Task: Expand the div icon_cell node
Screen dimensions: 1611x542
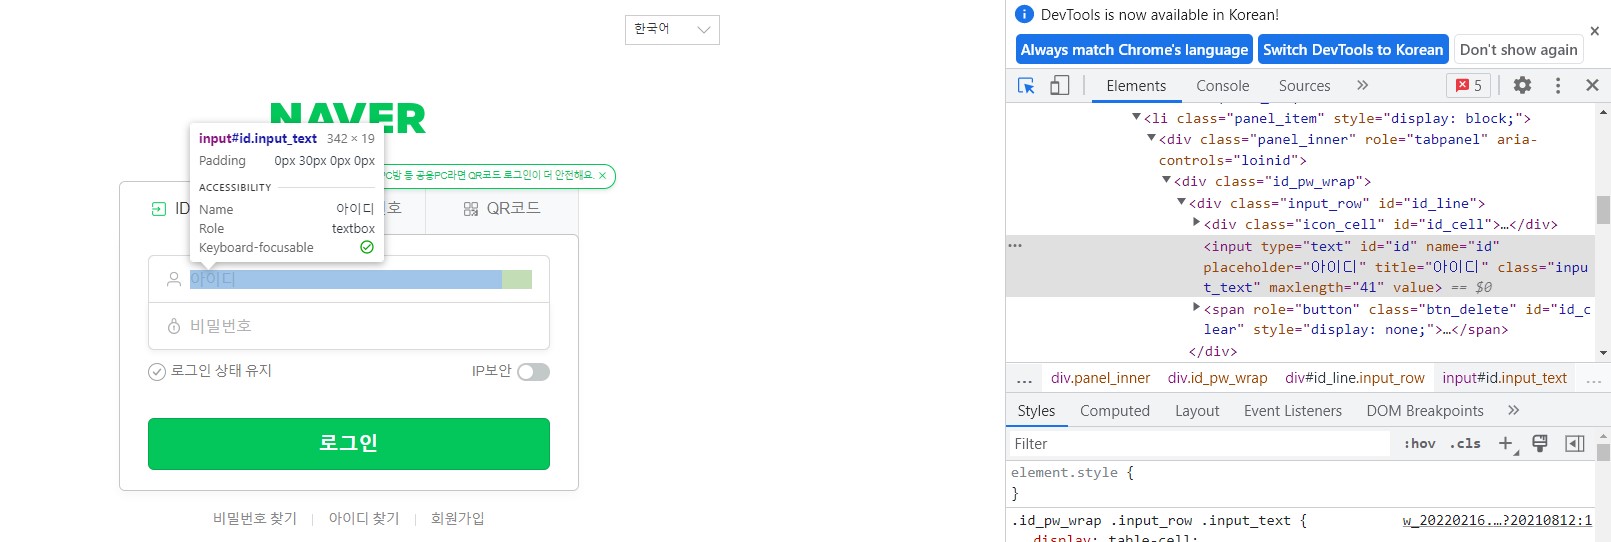Action: coord(1196,223)
